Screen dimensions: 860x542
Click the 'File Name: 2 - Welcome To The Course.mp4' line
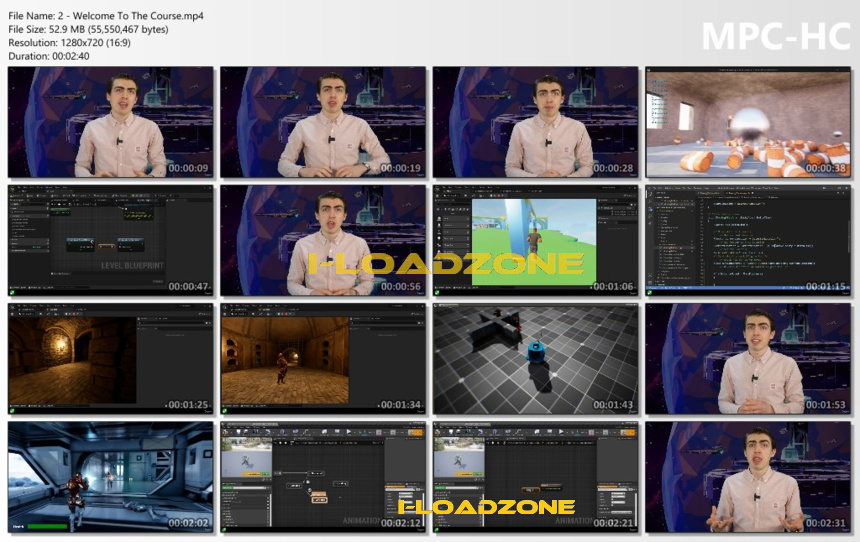[106, 16]
